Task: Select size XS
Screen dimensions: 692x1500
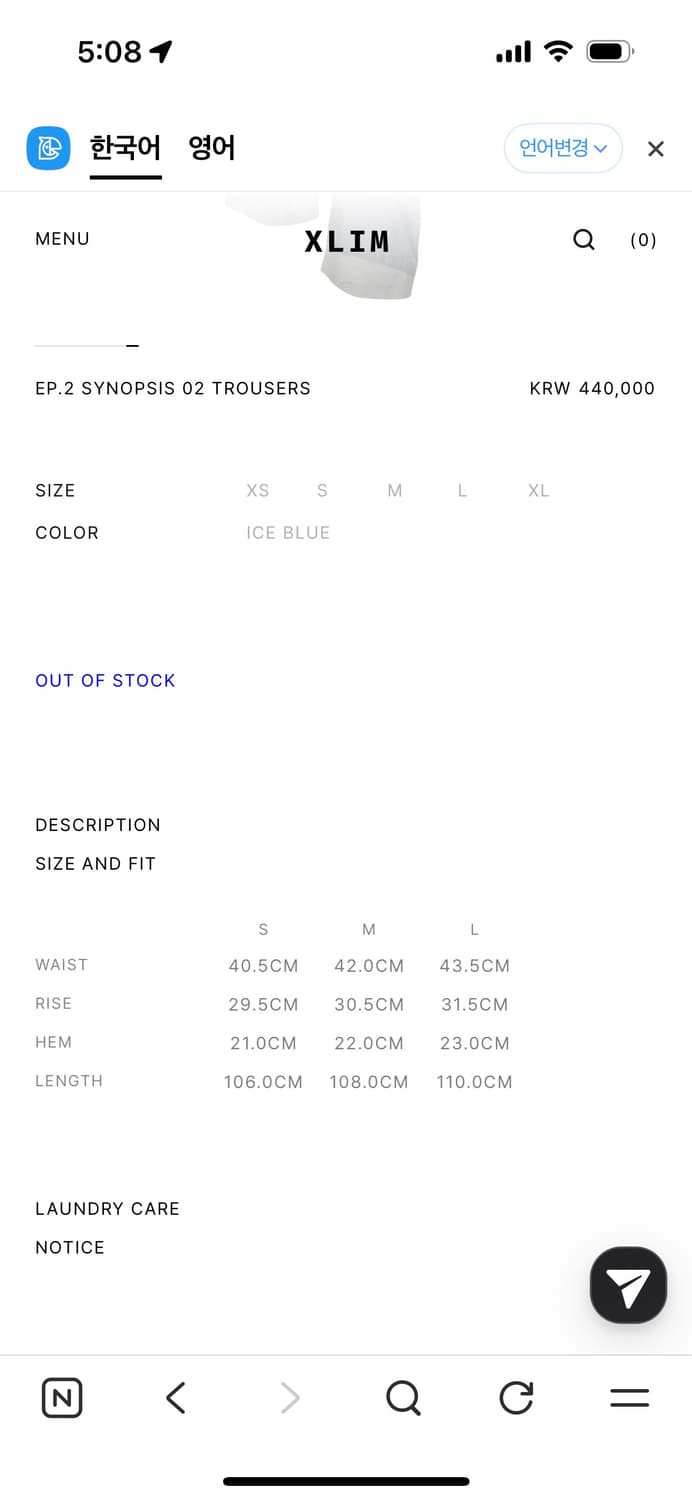Action: pyautogui.click(x=258, y=490)
